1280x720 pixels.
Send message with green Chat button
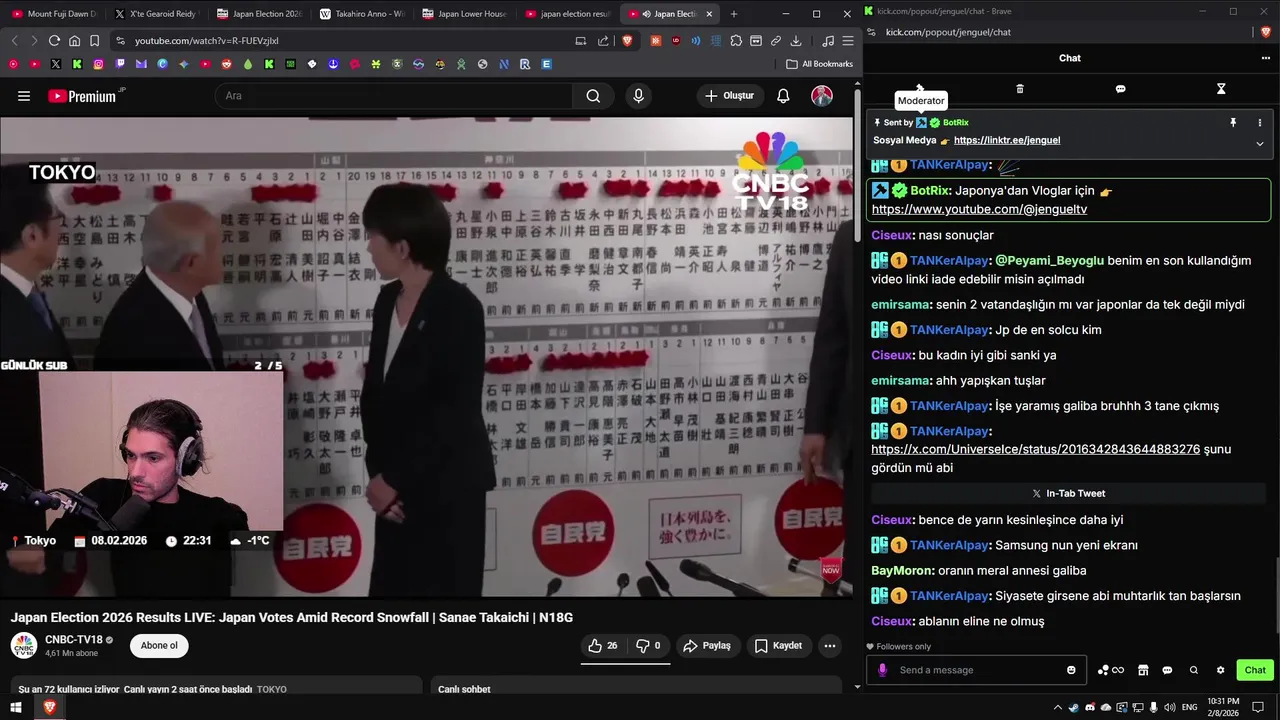[x=1255, y=670]
